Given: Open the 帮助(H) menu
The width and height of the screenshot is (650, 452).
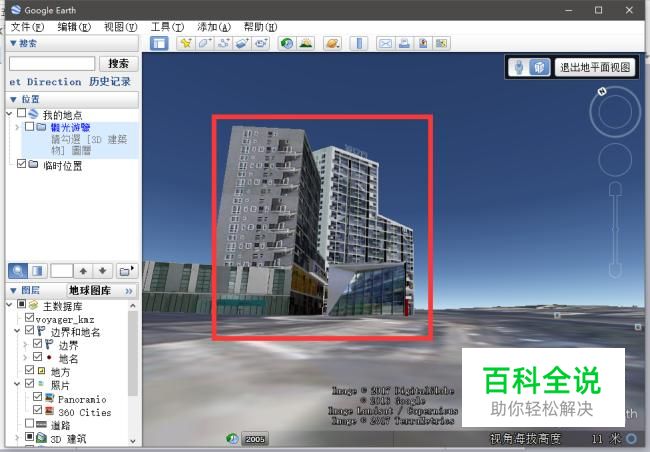Looking at the screenshot, I should pyautogui.click(x=260, y=27).
